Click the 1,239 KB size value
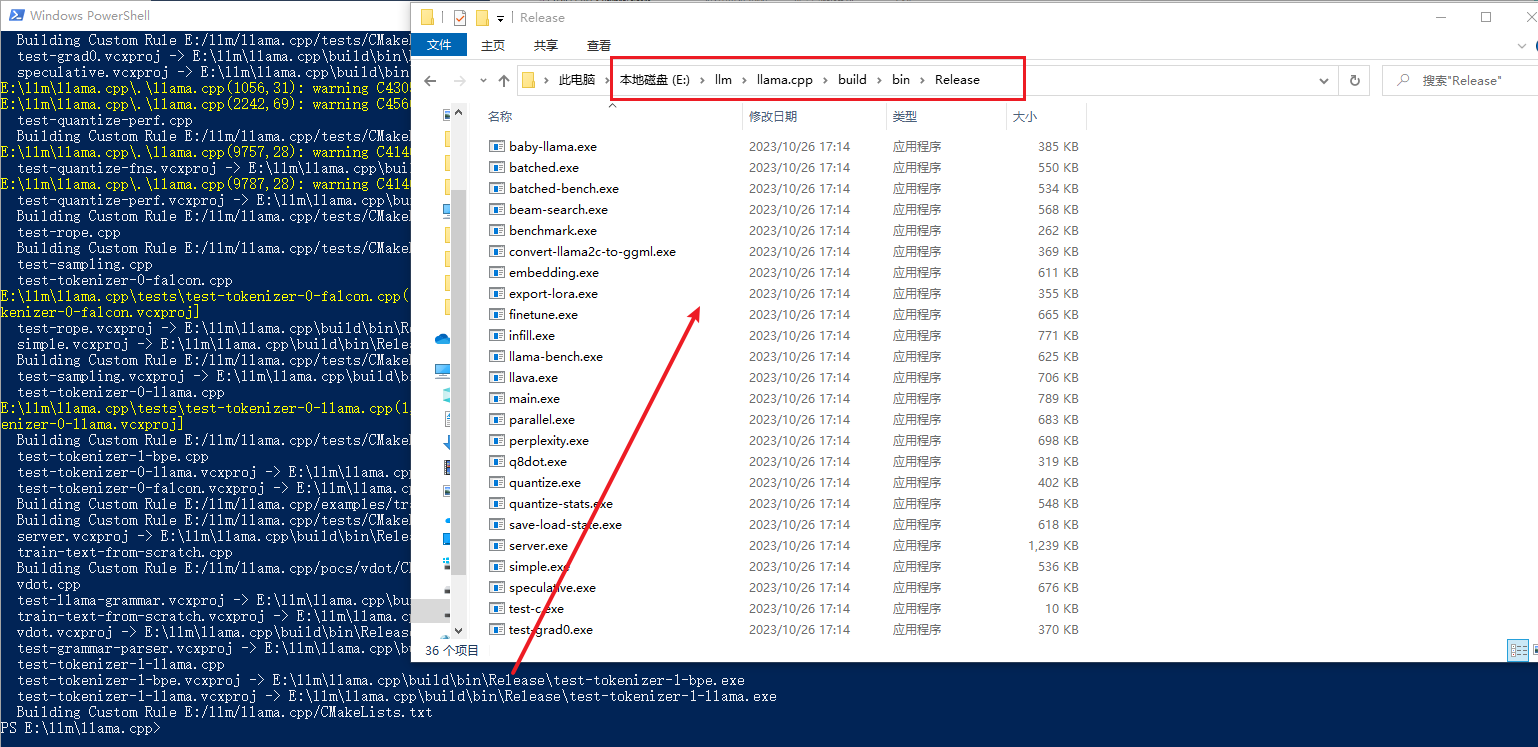Image resolution: width=1538 pixels, height=747 pixels. coord(1053,546)
